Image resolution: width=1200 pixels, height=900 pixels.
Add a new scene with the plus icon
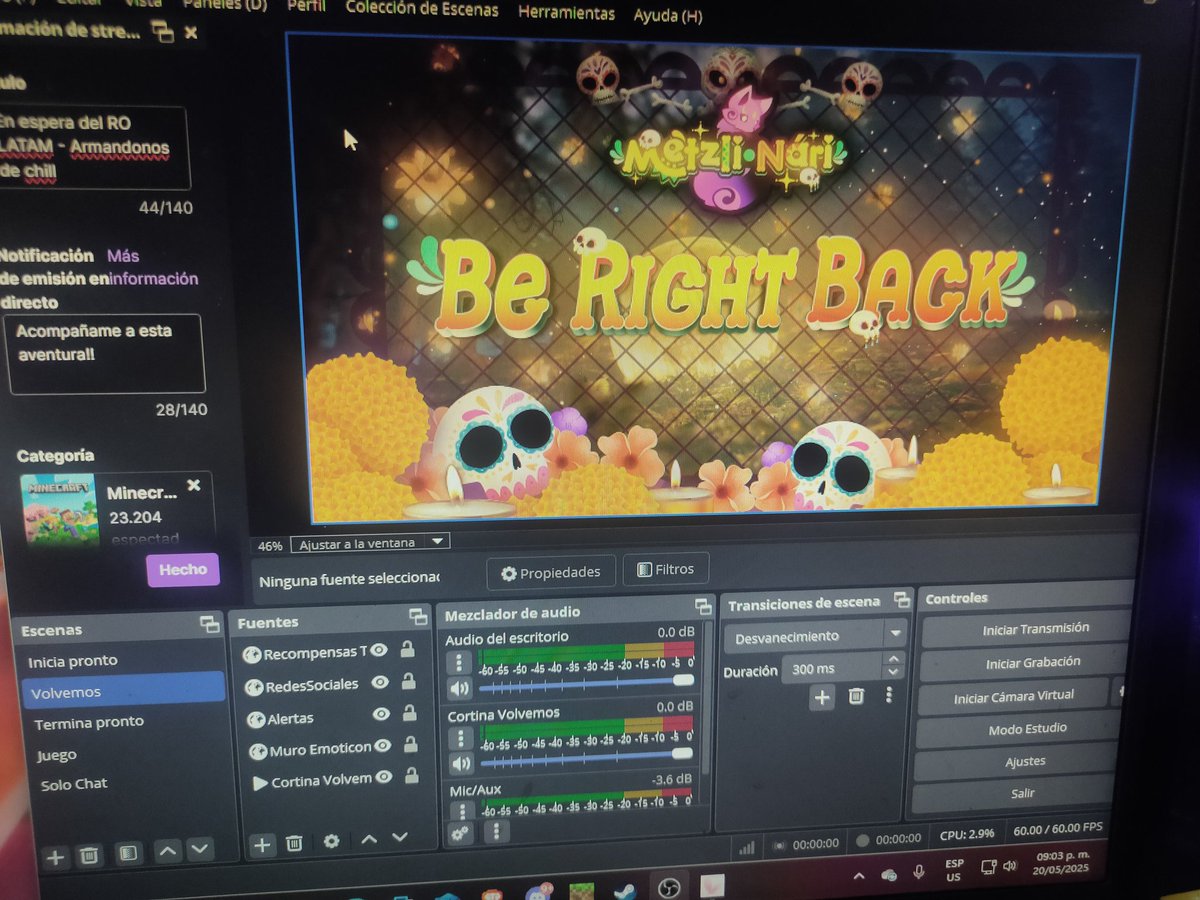click(54, 857)
